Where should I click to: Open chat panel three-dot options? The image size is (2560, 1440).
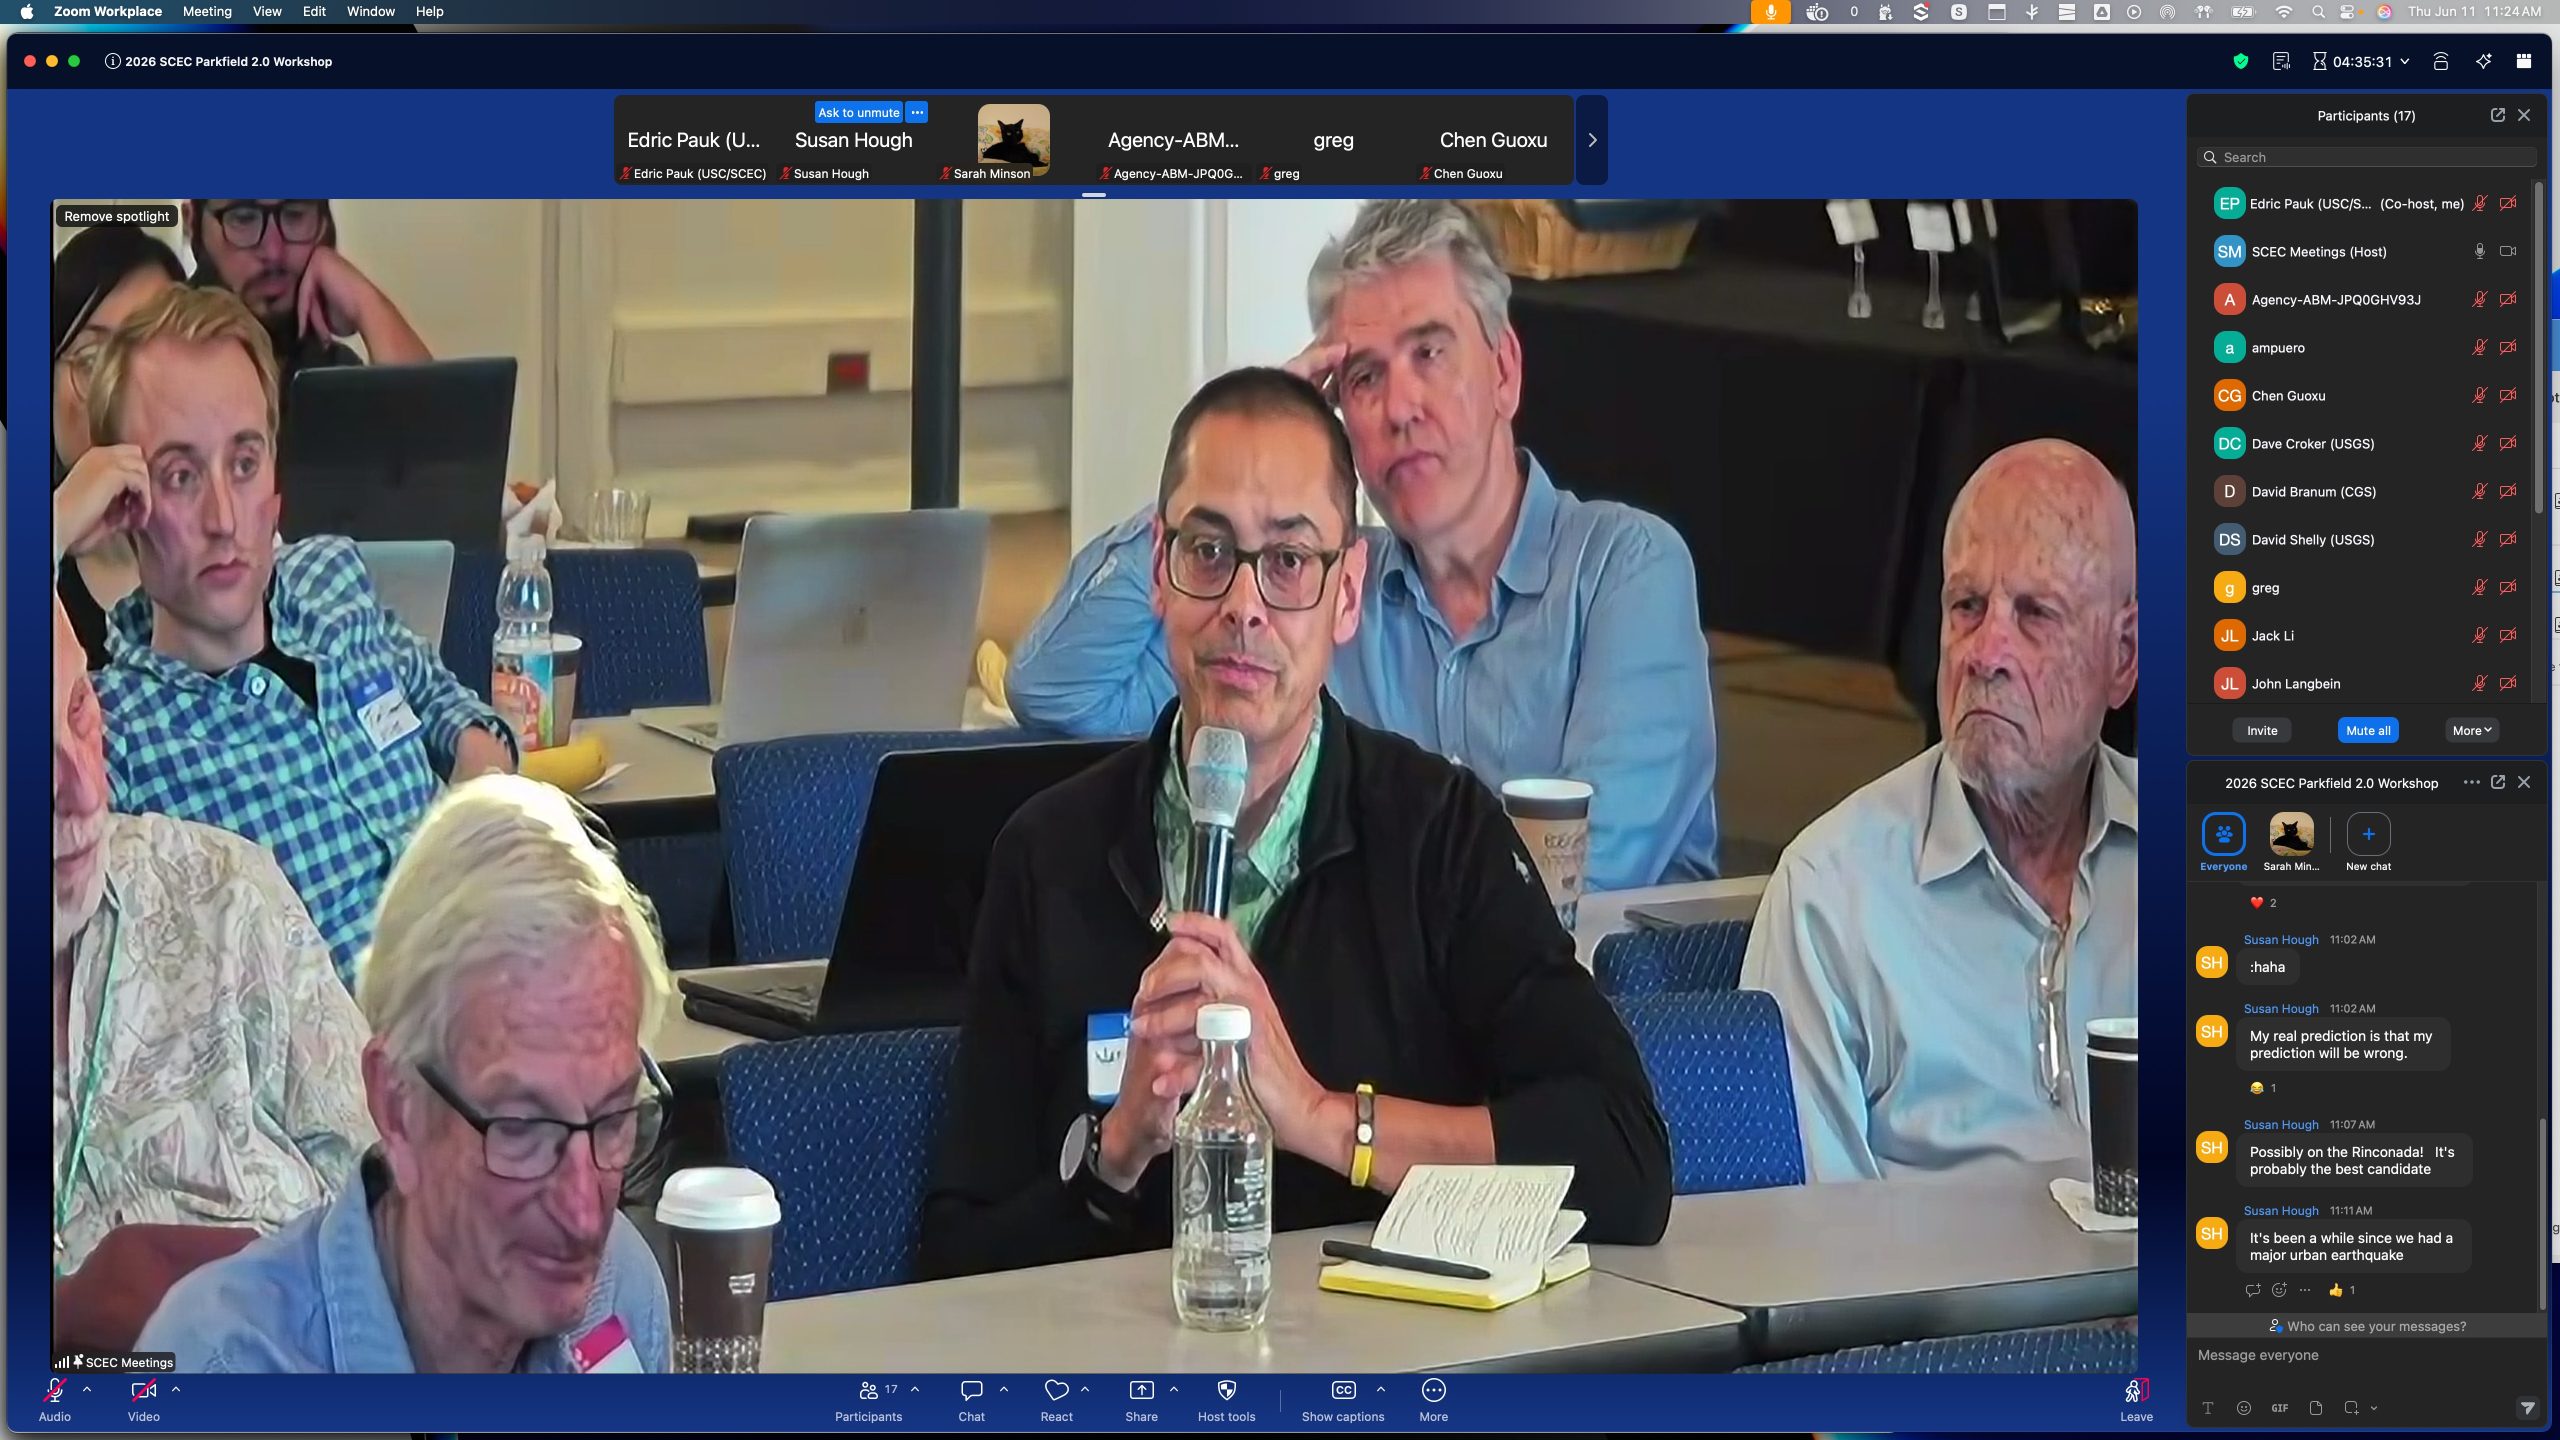pyautogui.click(x=2471, y=782)
